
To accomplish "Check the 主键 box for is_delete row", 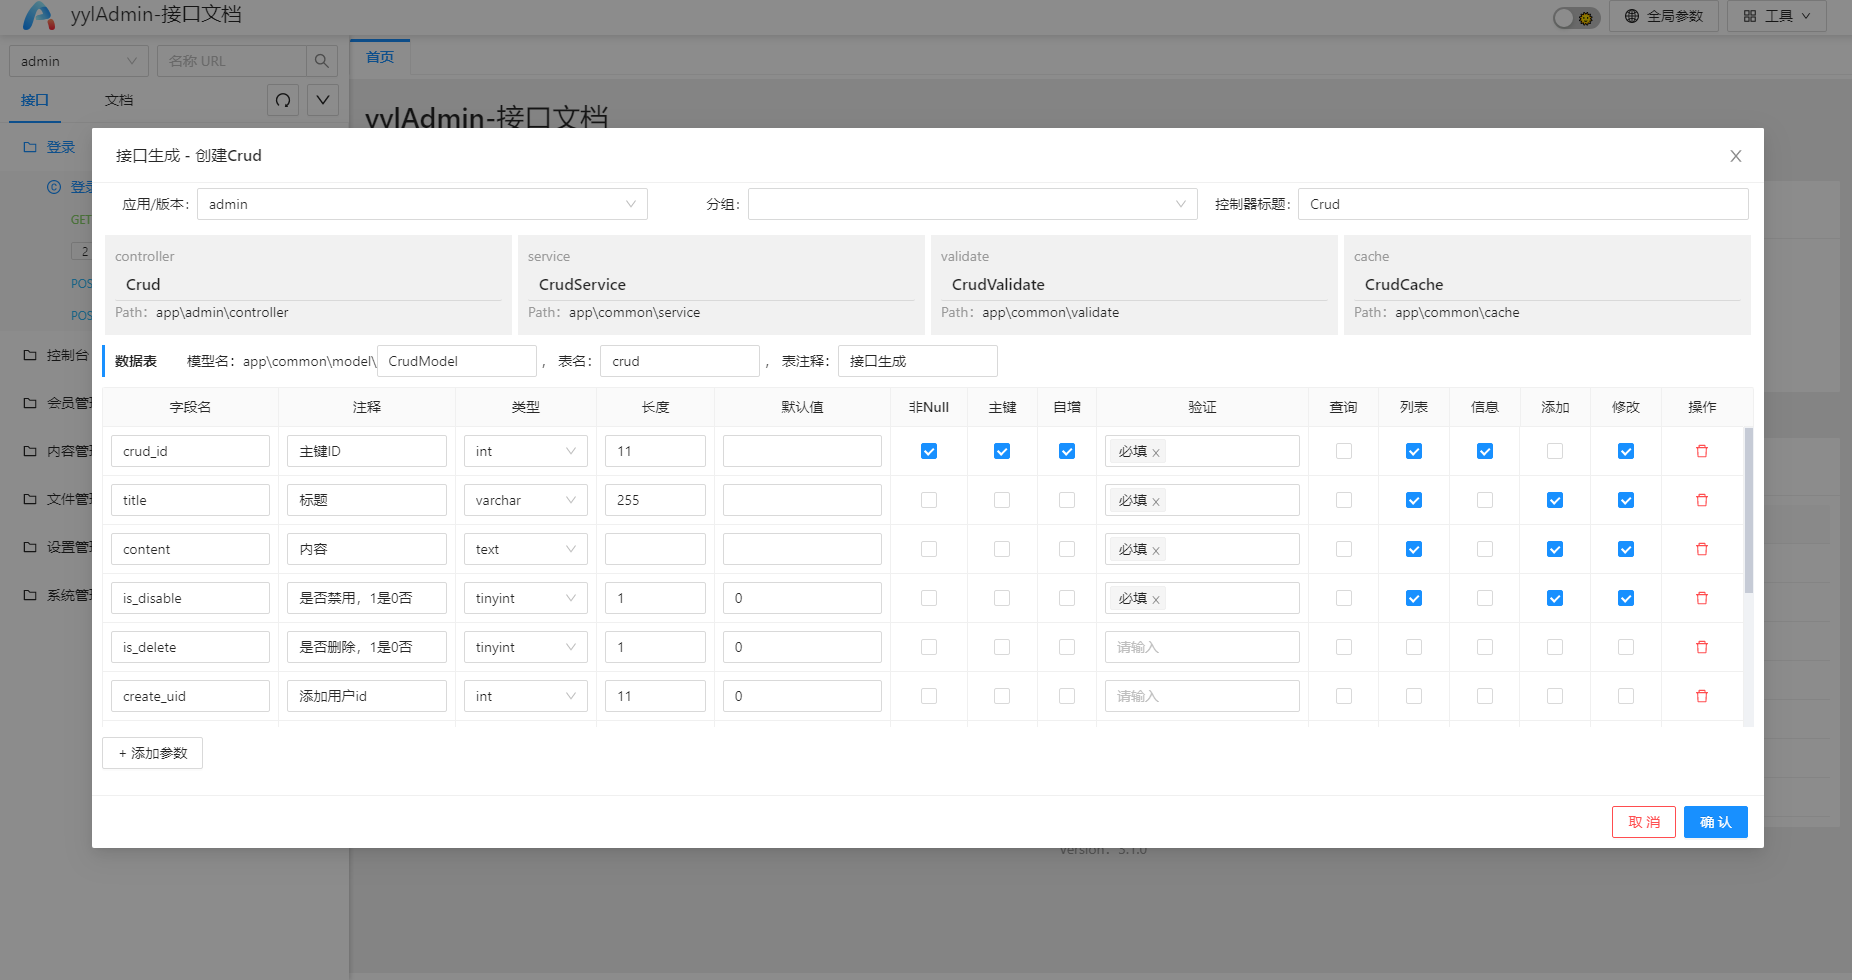I will click(1001, 647).
